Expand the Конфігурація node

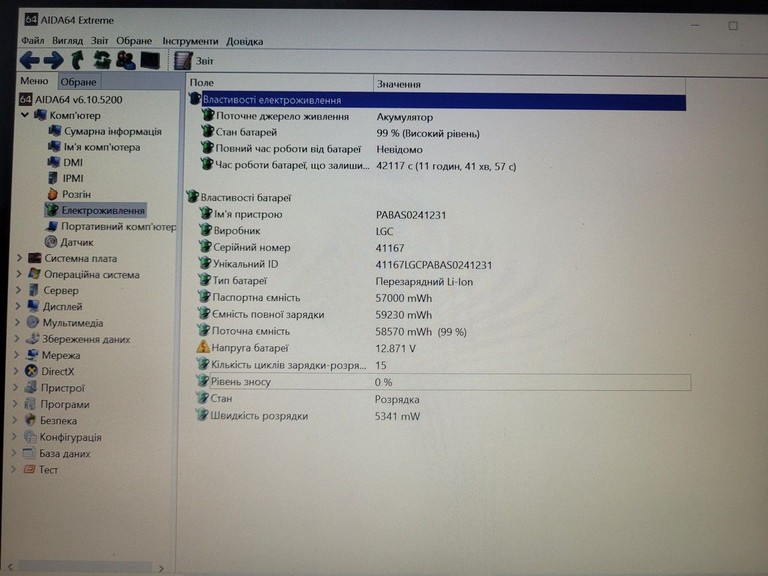point(14,436)
